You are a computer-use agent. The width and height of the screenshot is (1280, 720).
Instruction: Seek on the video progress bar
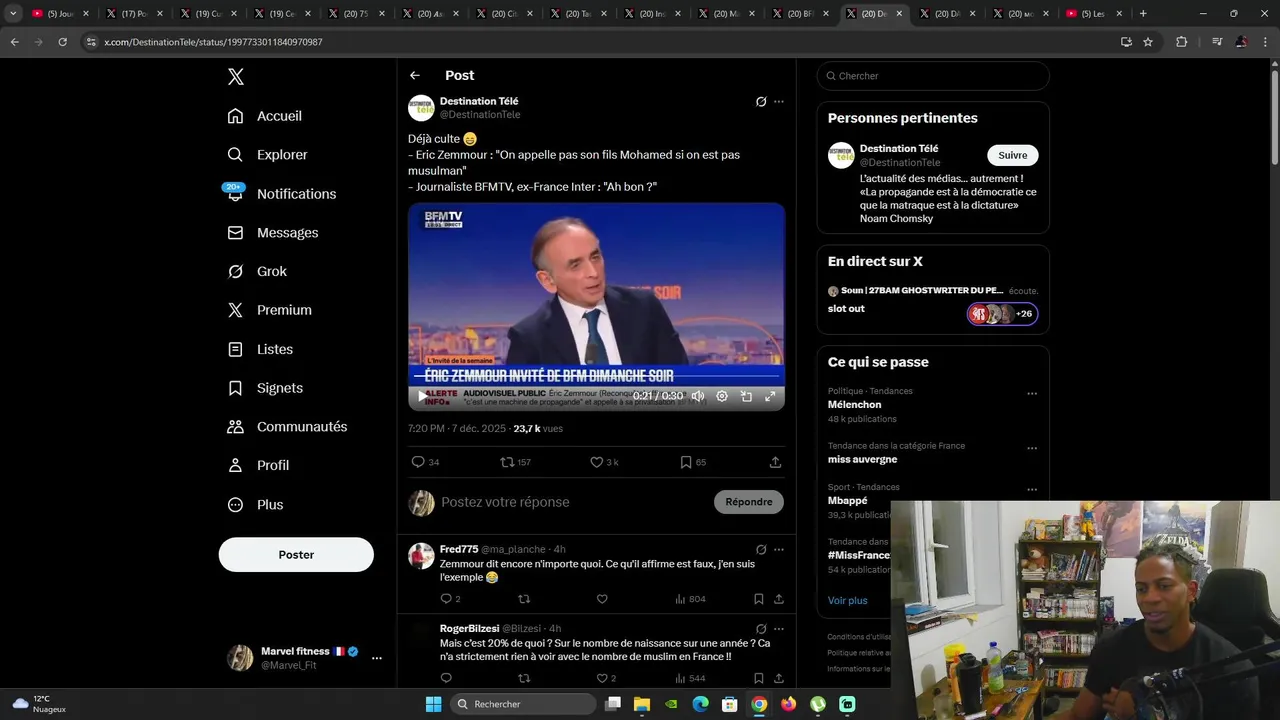pos(596,377)
